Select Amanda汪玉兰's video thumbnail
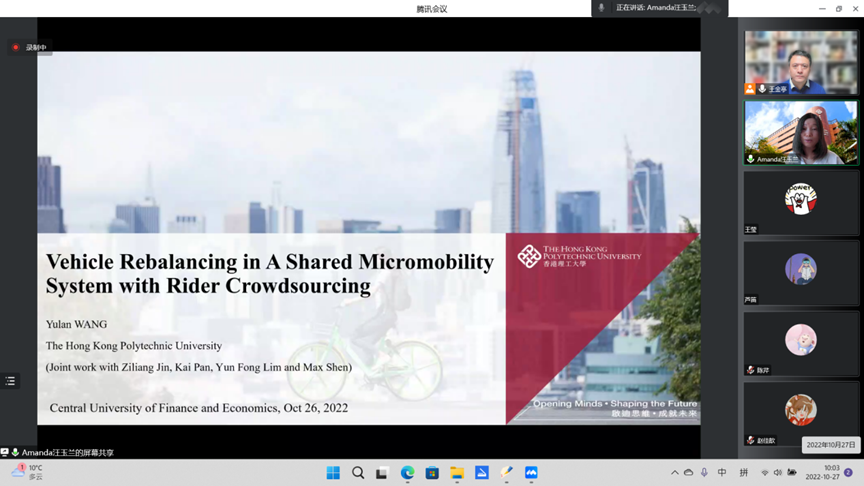 pos(800,132)
